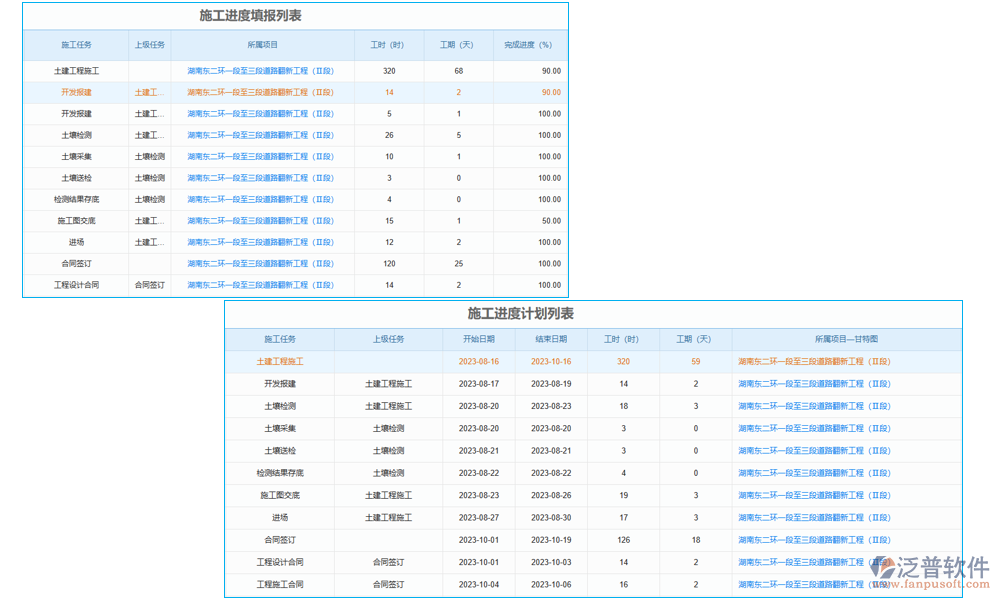Screen dimensions: 1000x600
Task: Click end date 2023-10-16 of 土建工程施工
Action: (x=550, y=362)
